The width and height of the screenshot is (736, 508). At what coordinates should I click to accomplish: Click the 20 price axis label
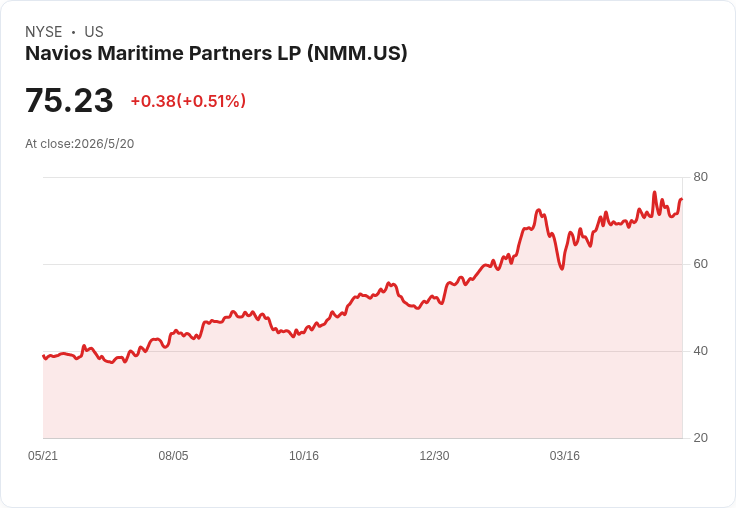point(700,438)
